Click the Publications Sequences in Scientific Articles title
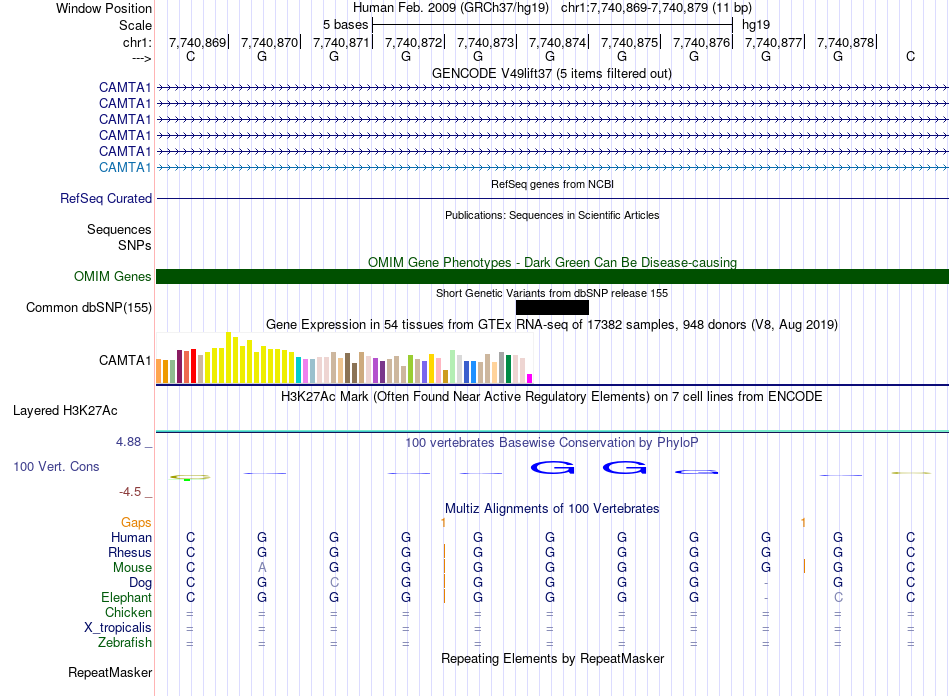 click(552, 215)
